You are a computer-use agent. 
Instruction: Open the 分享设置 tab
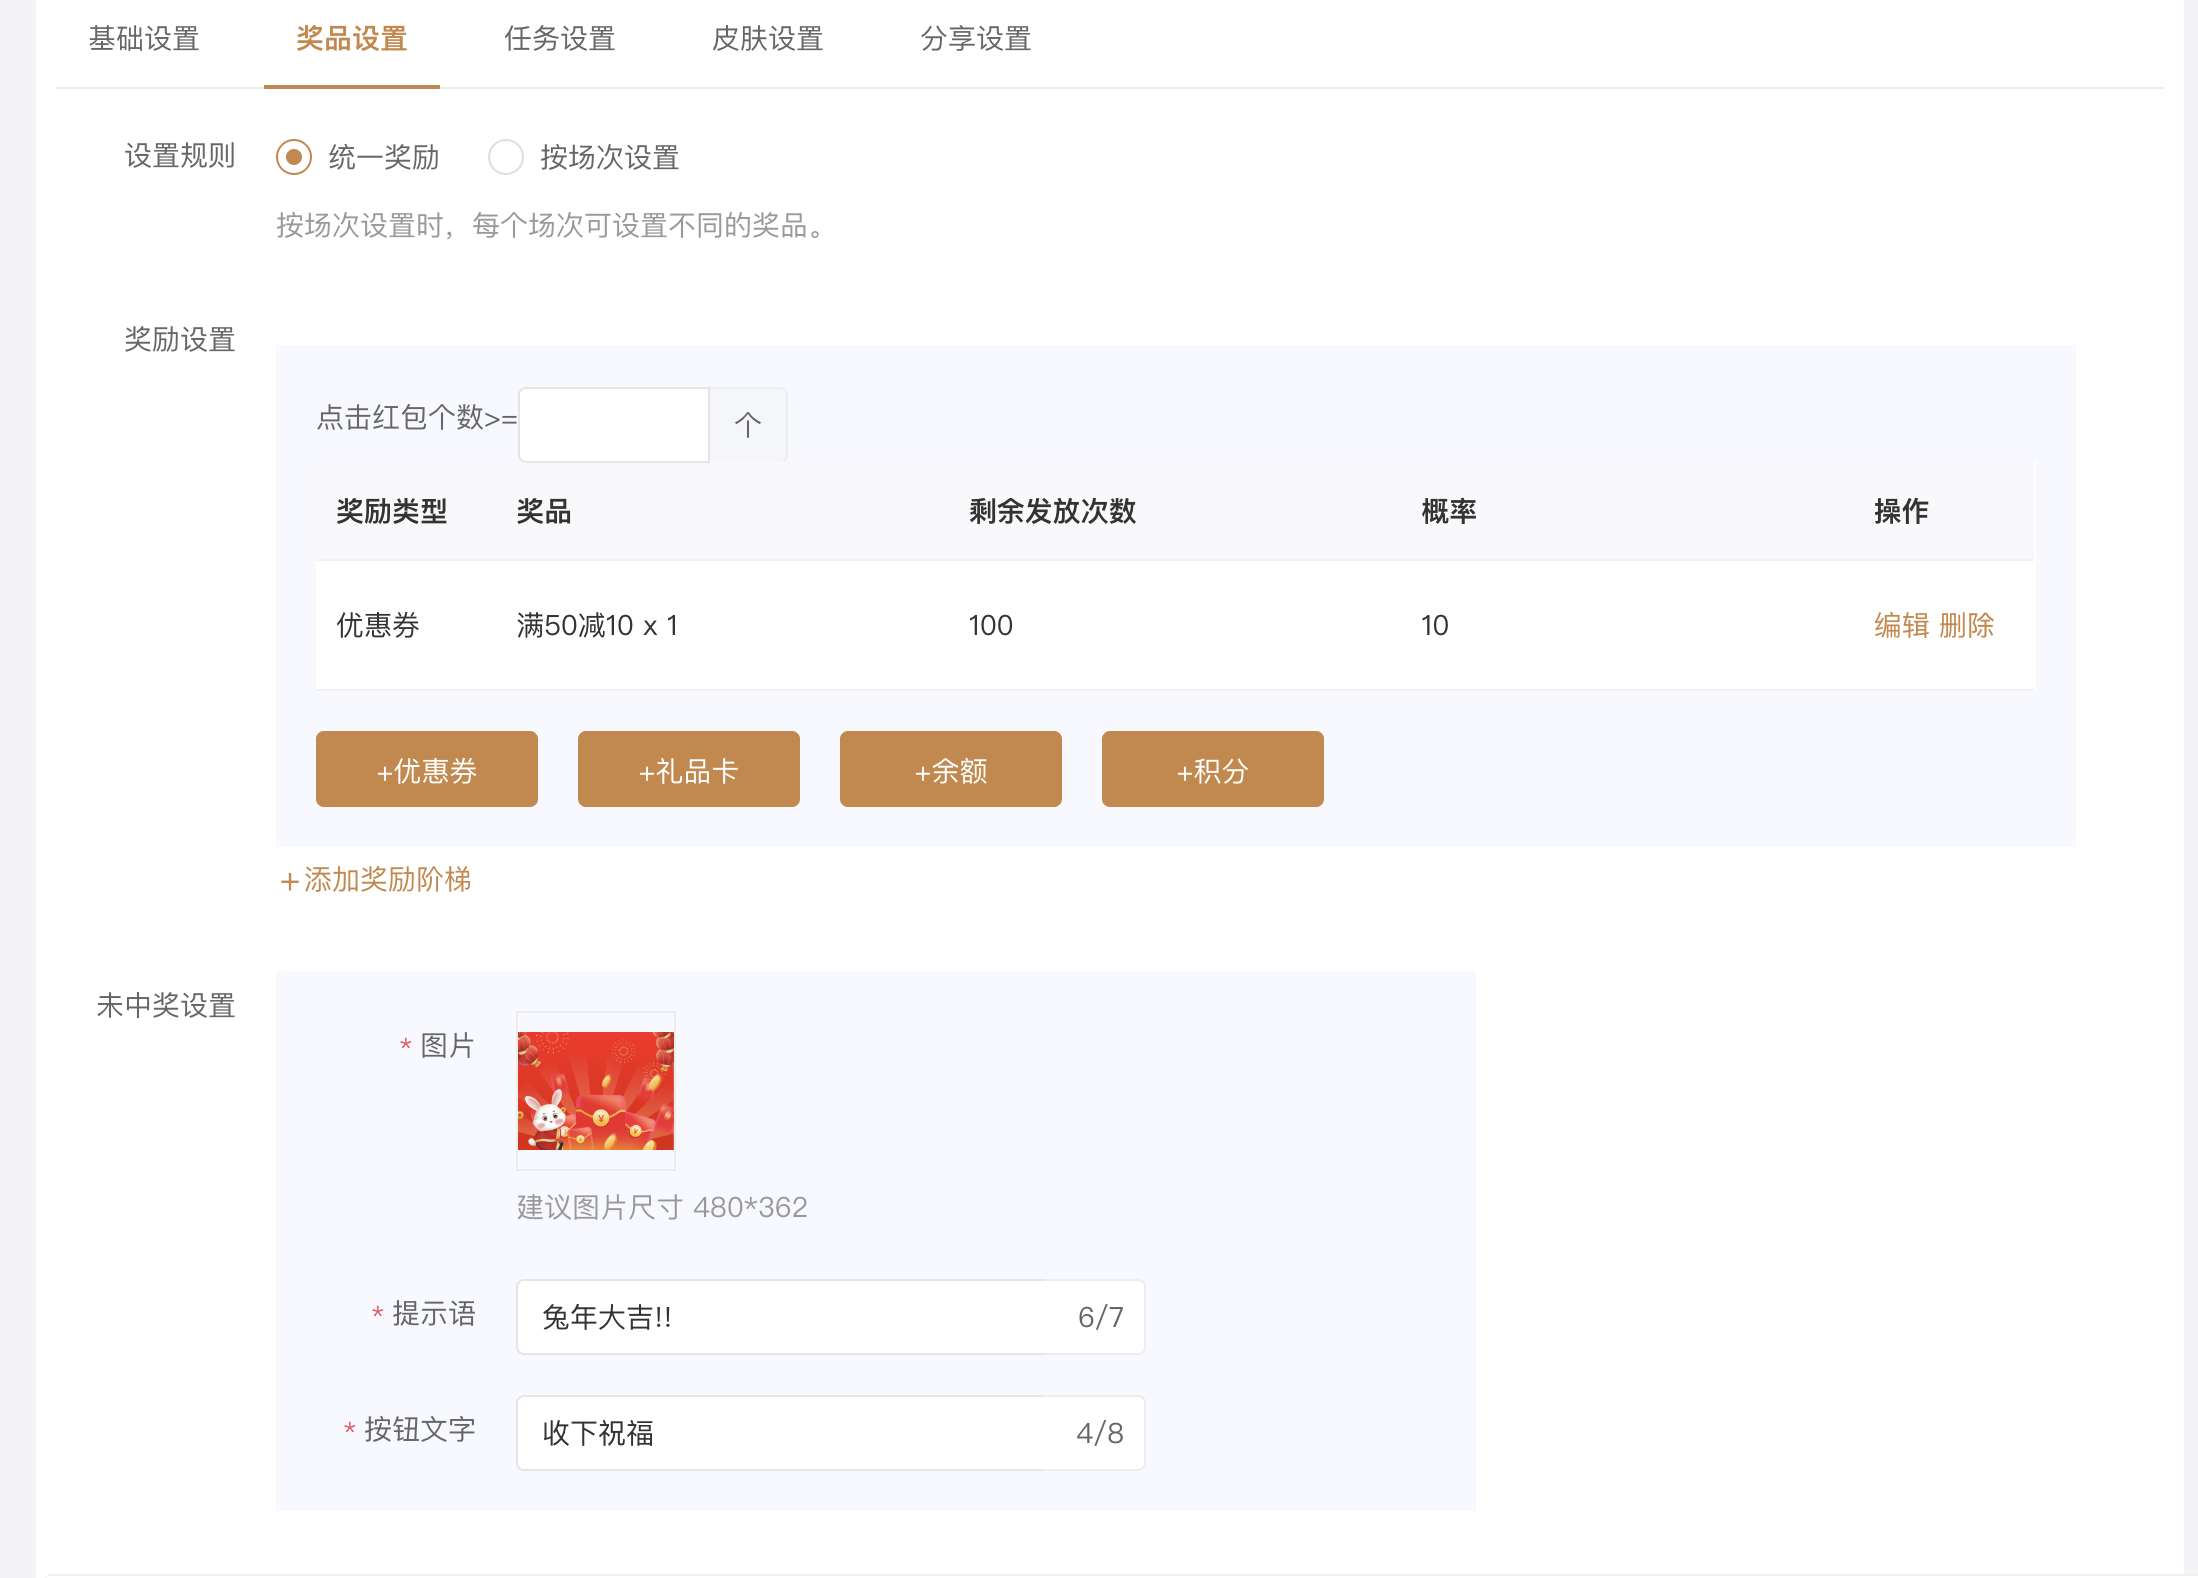coord(976,39)
